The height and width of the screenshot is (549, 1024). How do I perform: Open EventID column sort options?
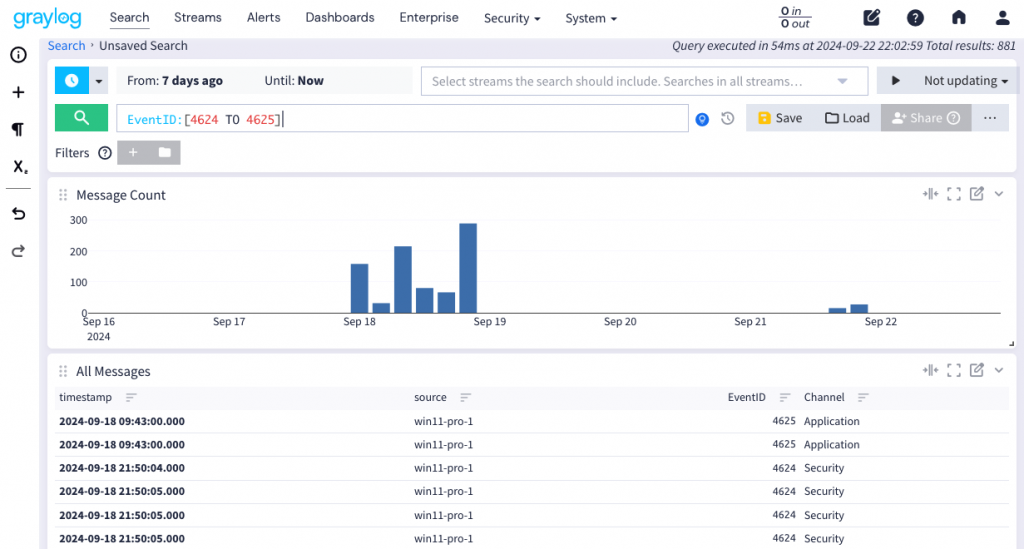[785, 398]
